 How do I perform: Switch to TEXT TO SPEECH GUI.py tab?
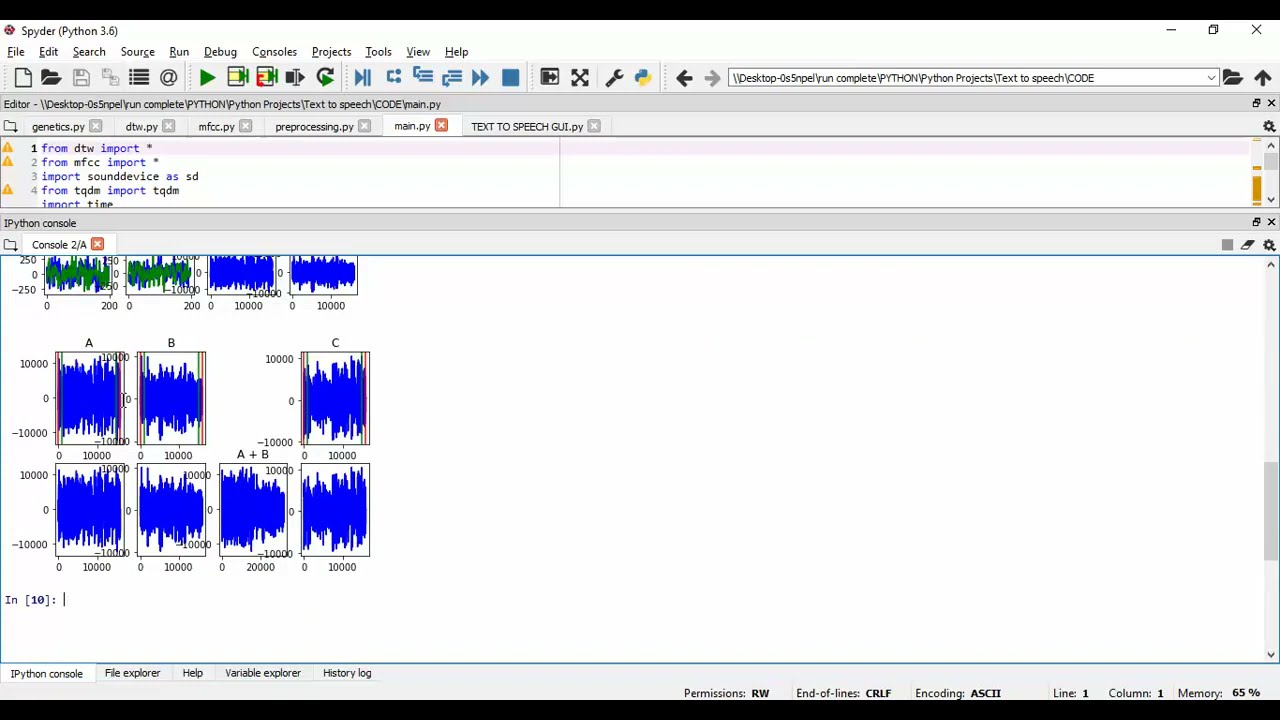tap(527, 127)
